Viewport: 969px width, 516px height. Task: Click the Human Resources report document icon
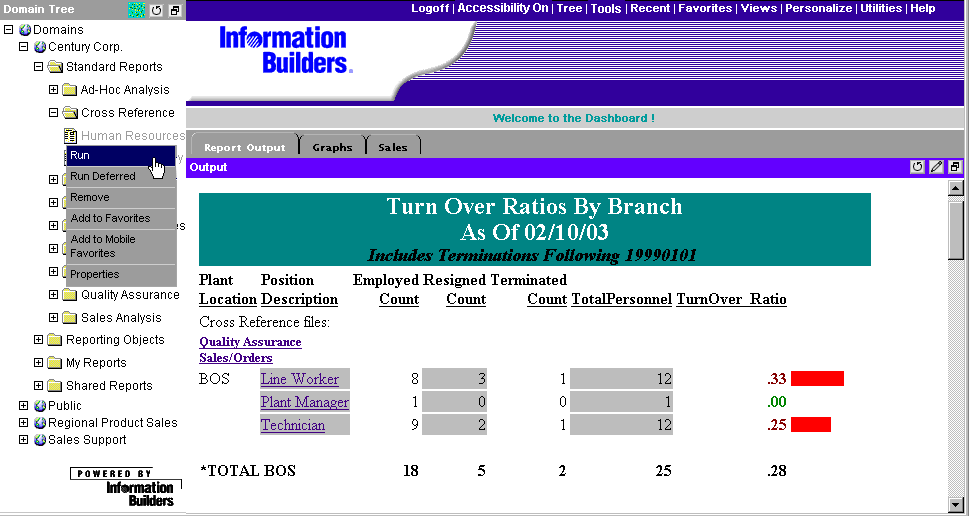point(70,135)
